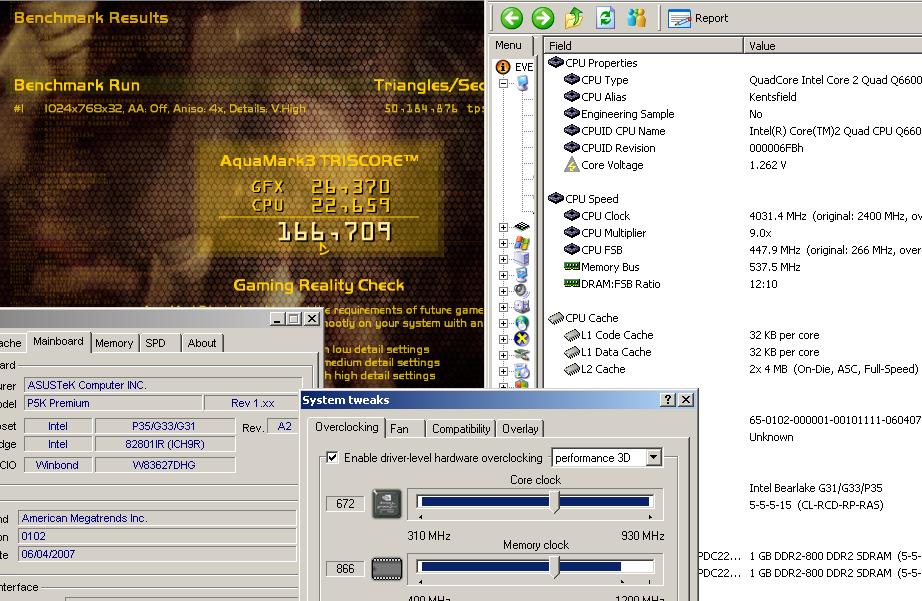Open the performance 3D dropdown

pyautogui.click(x=653, y=458)
